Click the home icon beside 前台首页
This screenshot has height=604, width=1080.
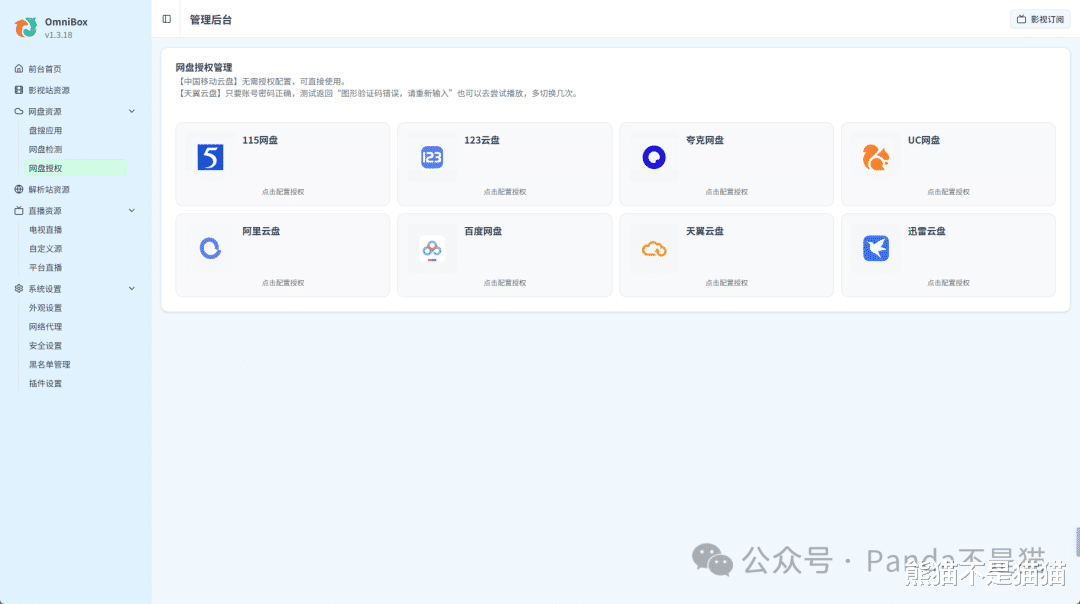click(19, 69)
